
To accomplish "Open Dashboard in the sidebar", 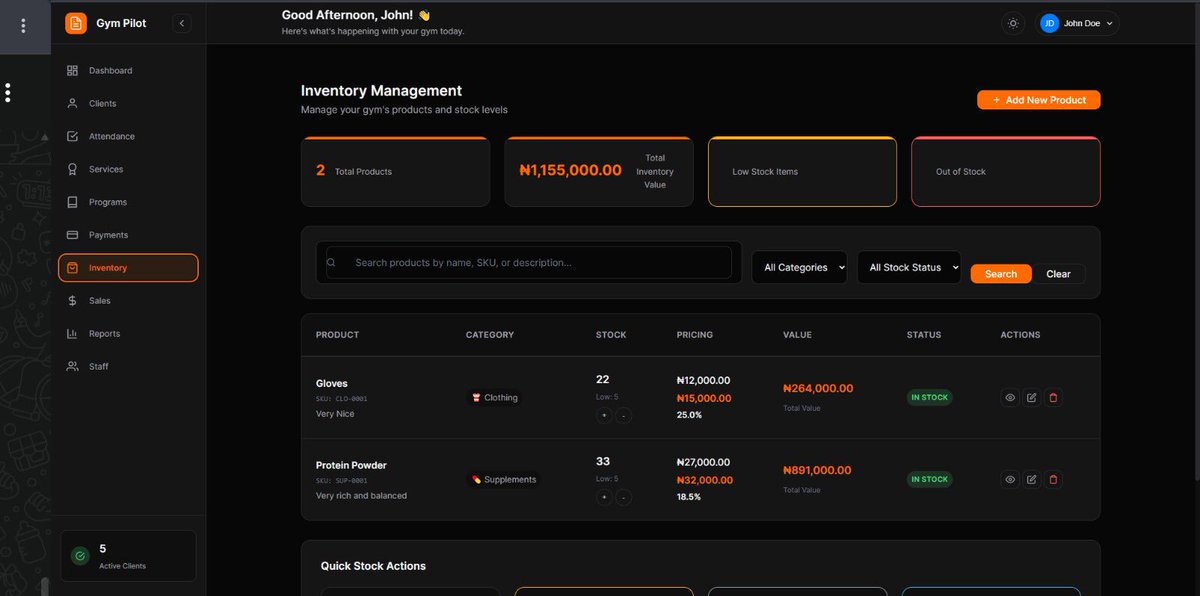I will [x=128, y=71].
